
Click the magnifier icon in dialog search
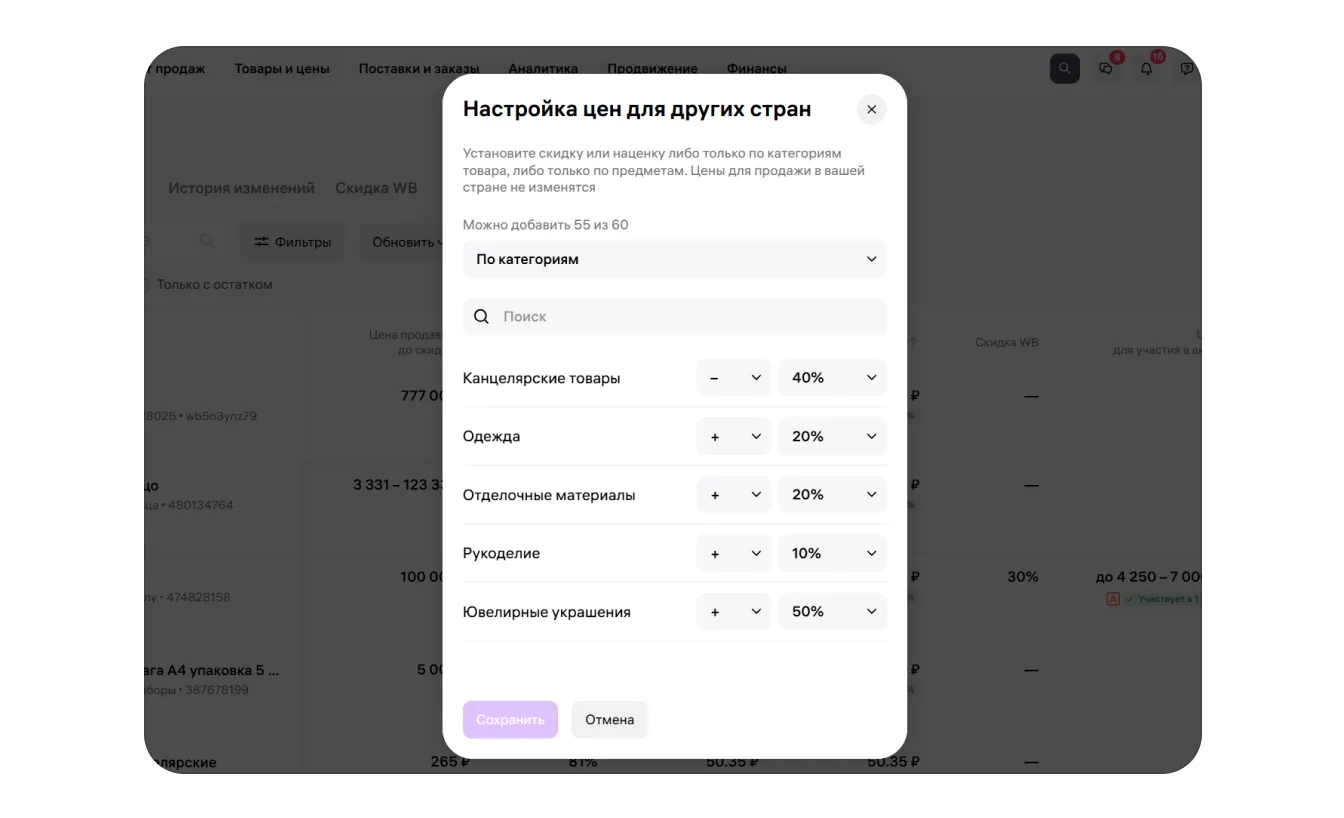481,317
